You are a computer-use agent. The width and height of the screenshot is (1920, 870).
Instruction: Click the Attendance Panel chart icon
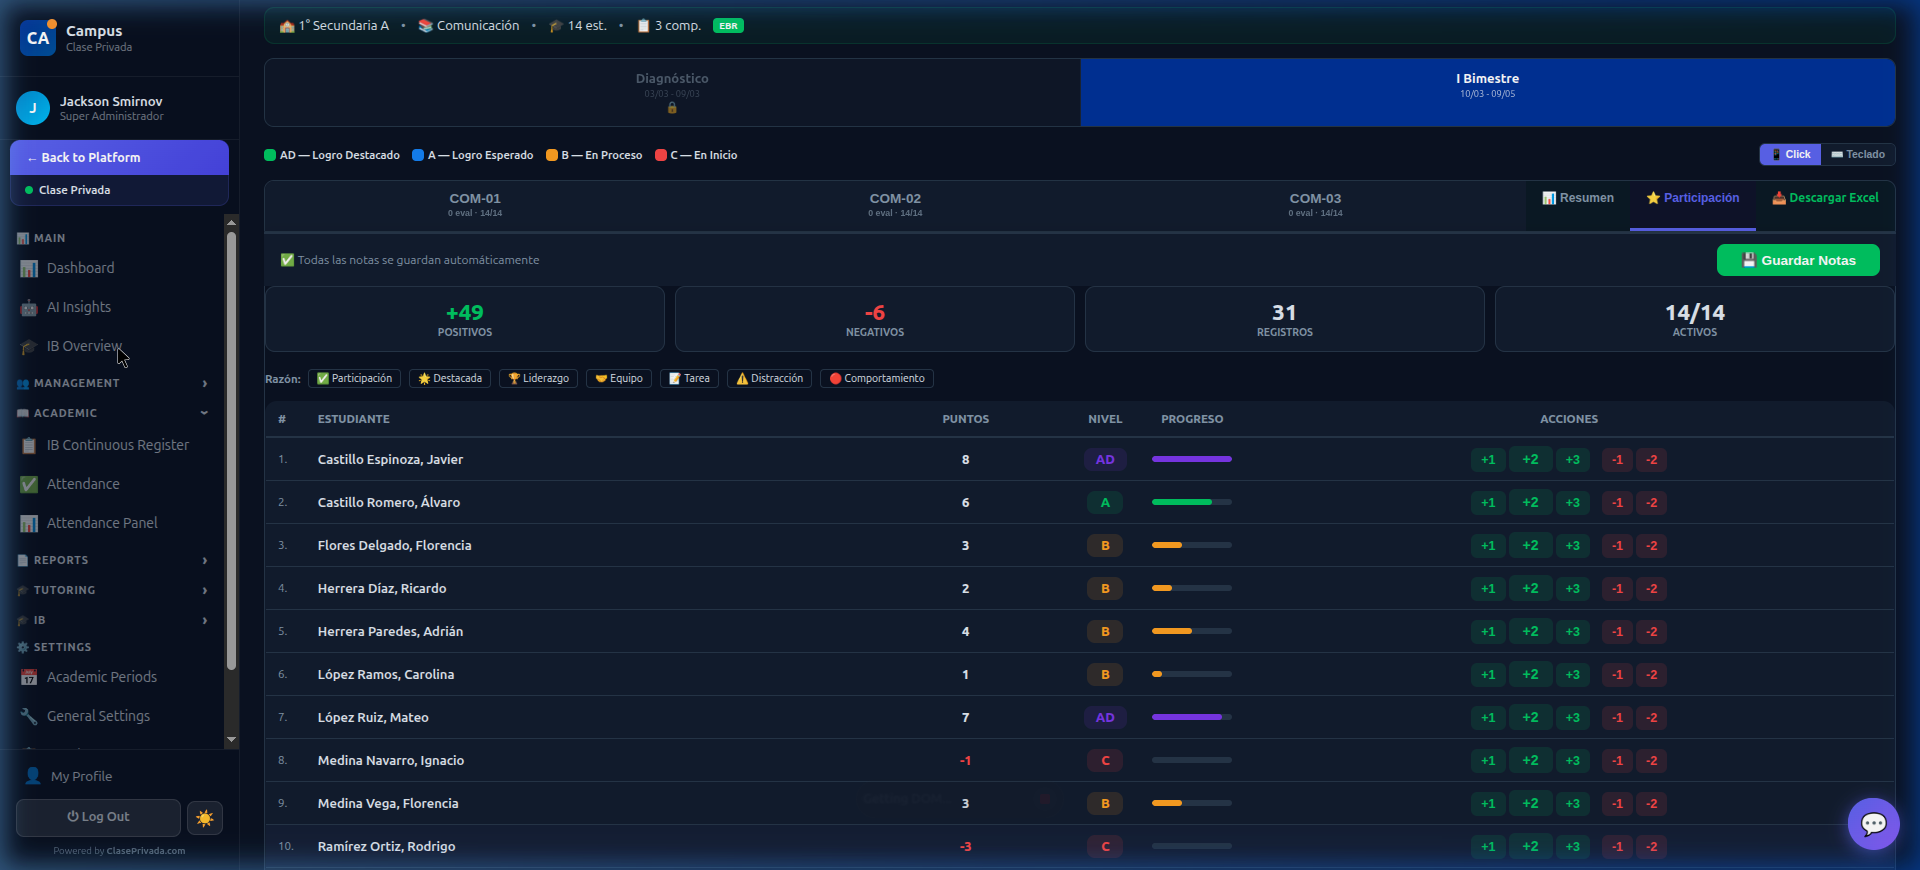(29, 523)
